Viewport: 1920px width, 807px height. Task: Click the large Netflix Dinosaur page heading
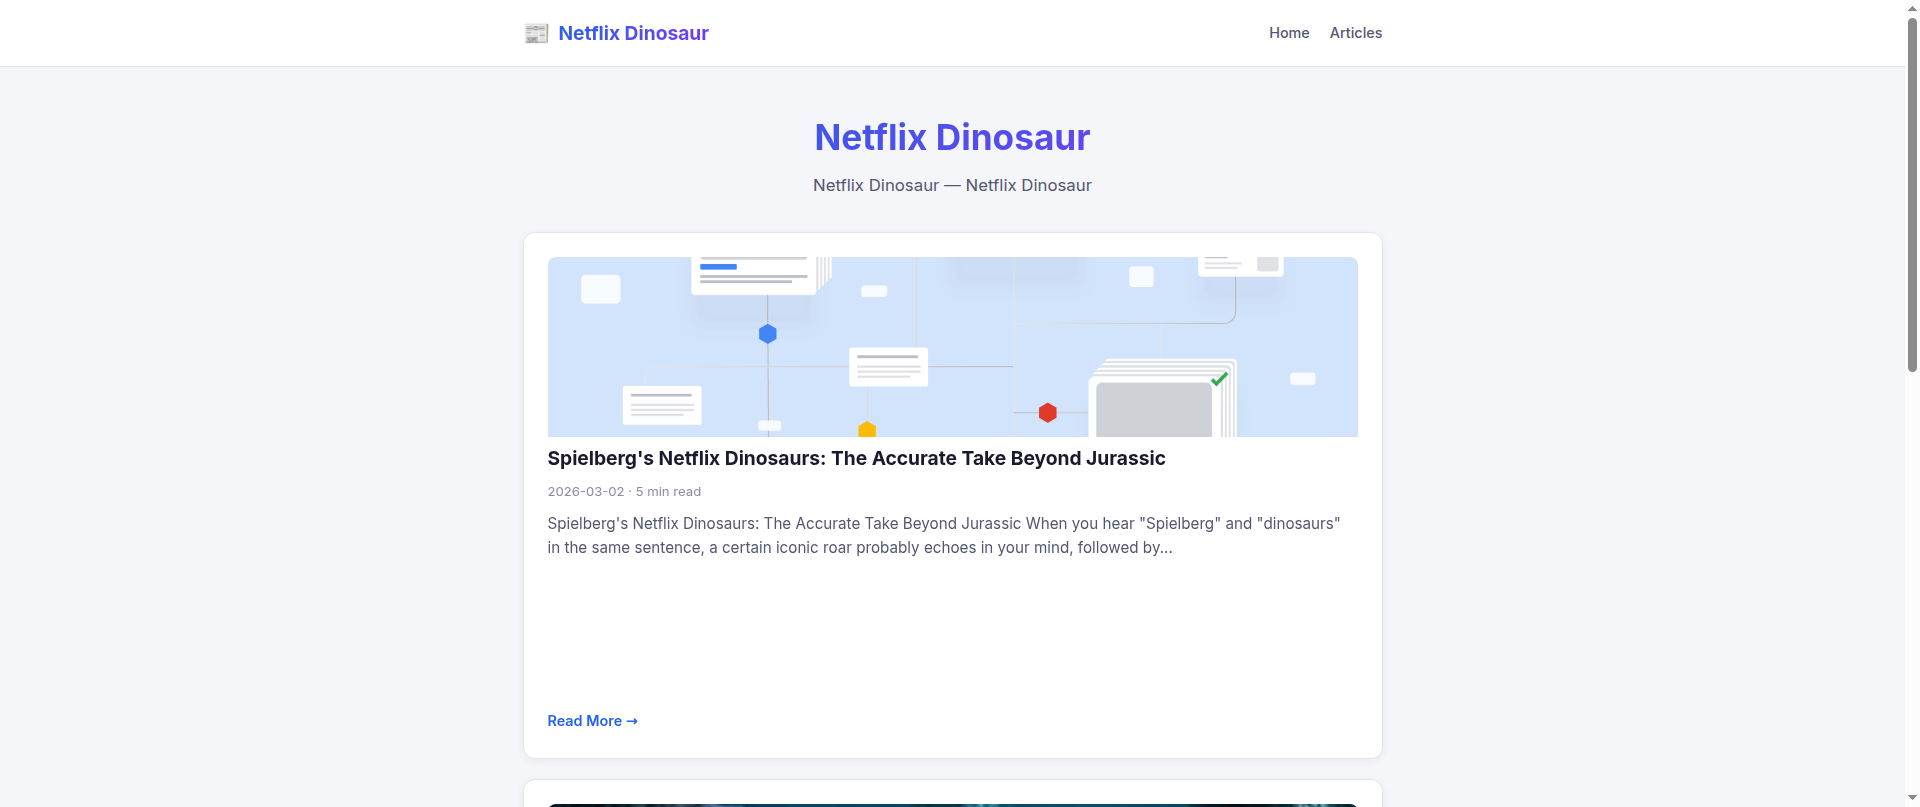(x=952, y=137)
